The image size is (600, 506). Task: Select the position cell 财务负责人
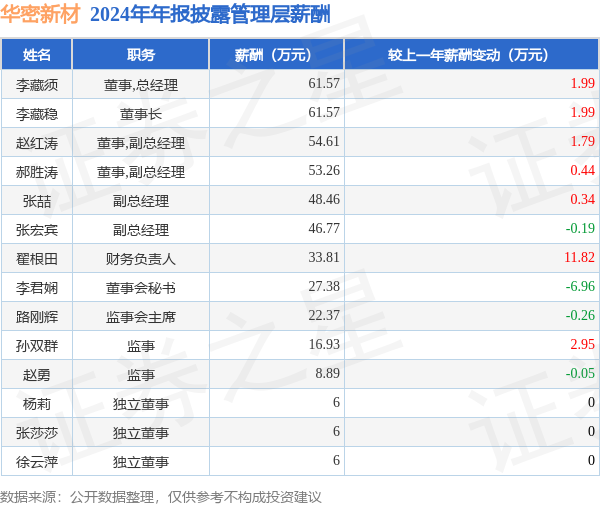141,259
